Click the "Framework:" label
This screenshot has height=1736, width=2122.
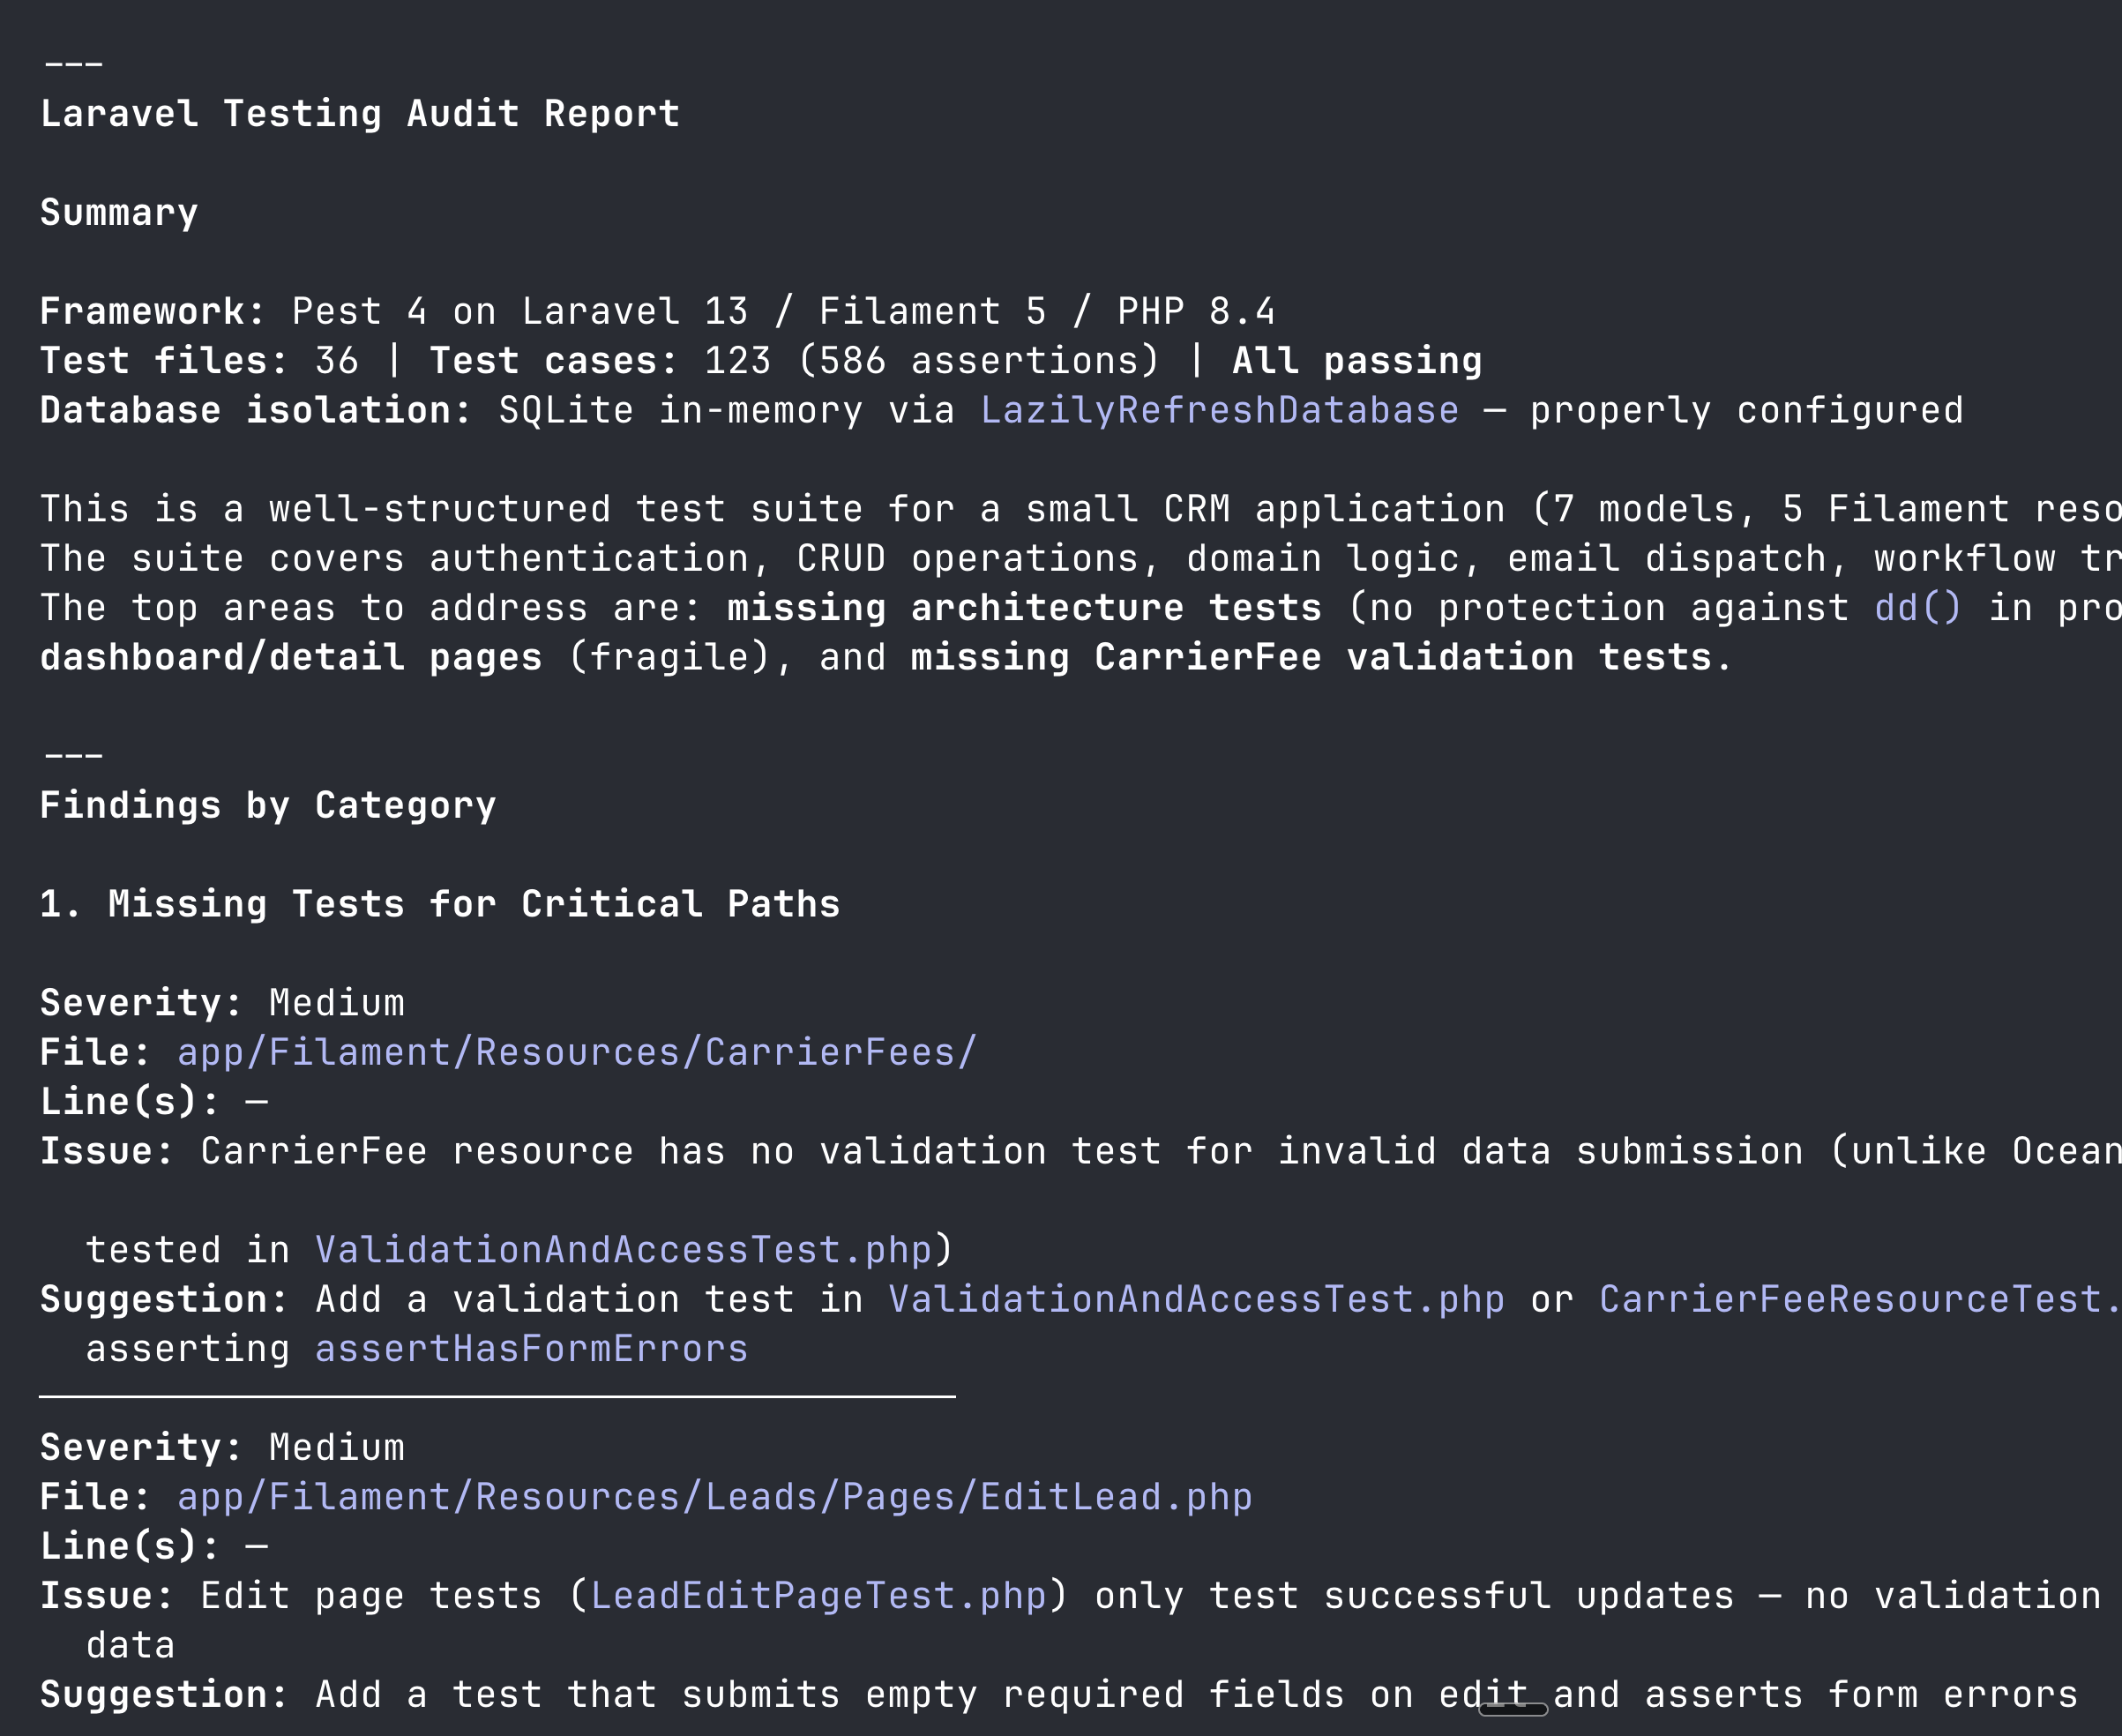pyautogui.click(x=152, y=312)
